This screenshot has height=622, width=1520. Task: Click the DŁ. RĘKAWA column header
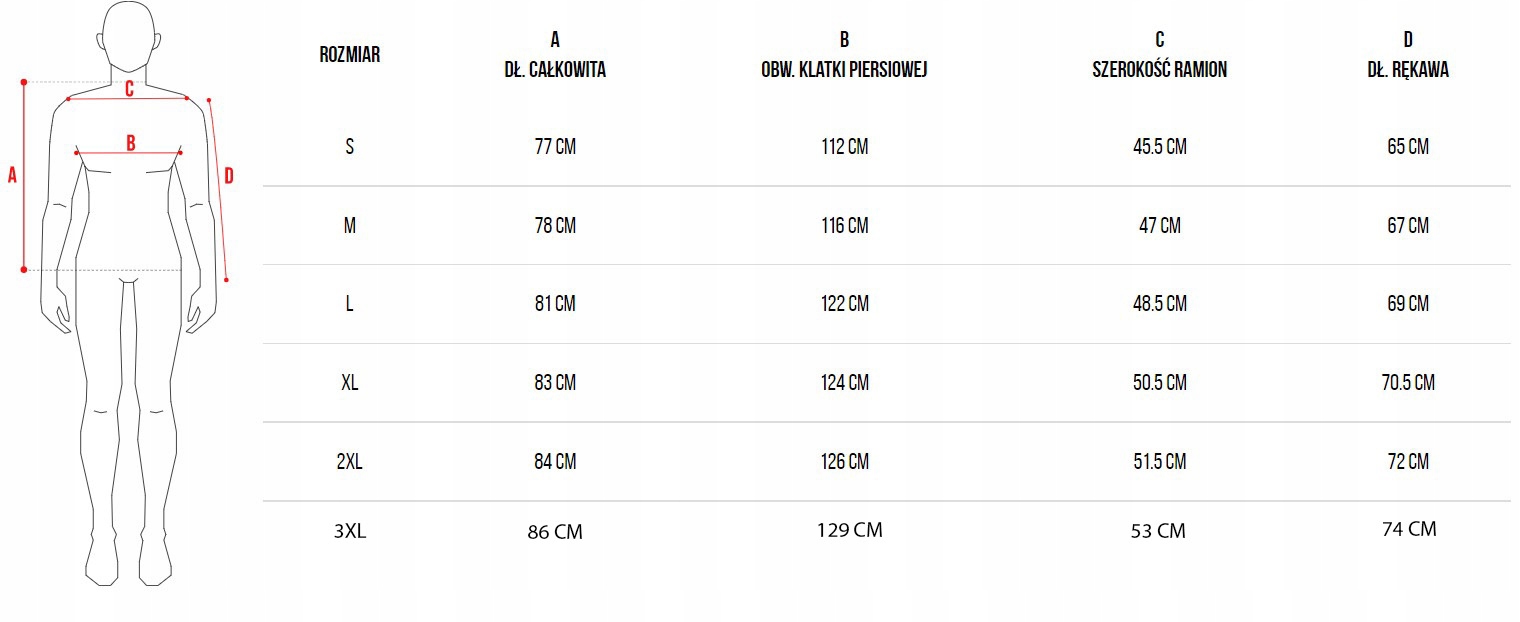[1408, 70]
